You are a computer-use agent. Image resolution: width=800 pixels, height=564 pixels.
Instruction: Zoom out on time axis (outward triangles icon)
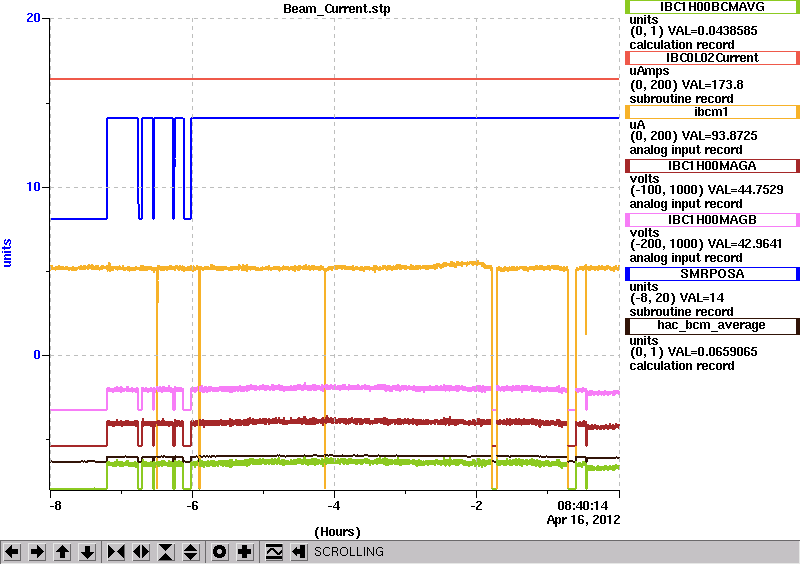[141, 552]
